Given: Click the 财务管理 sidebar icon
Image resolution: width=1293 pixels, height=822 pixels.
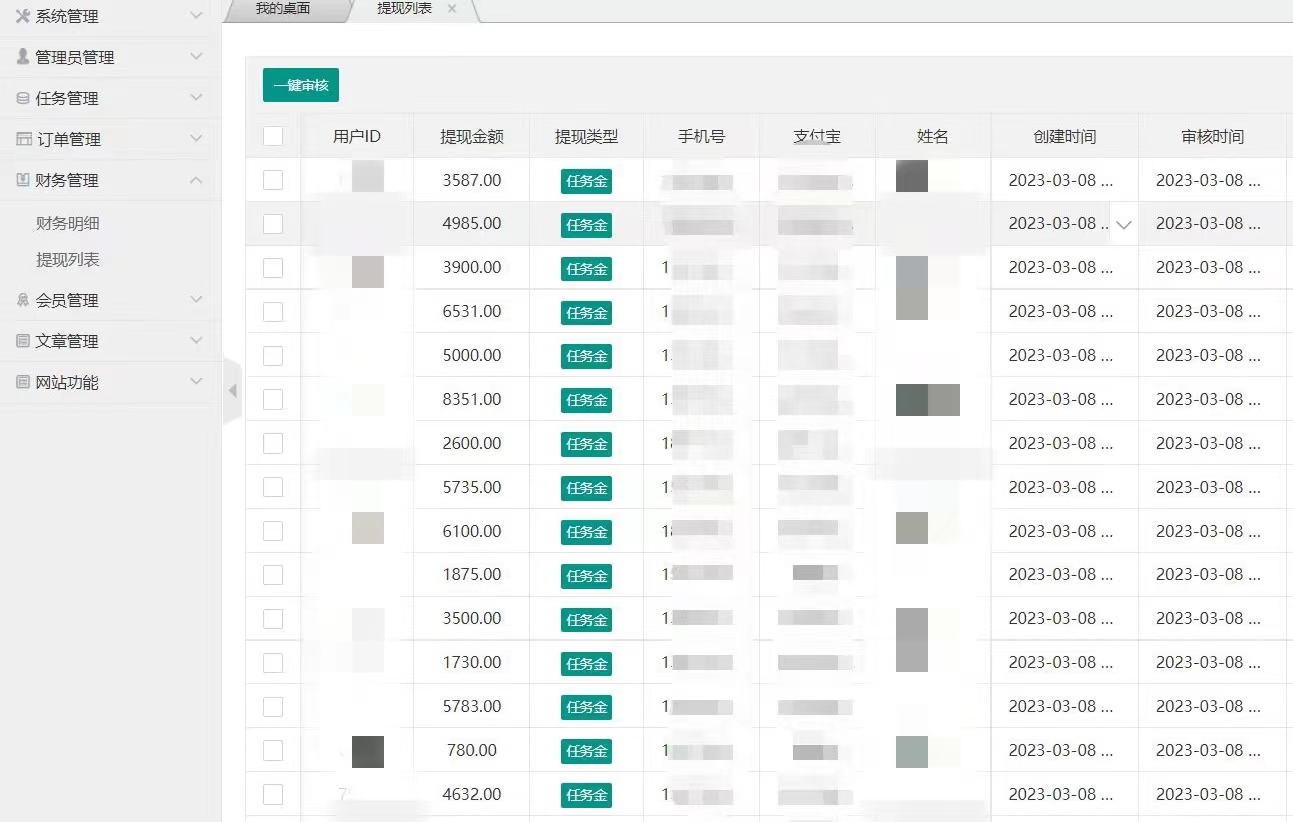Looking at the screenshot, I should pyautogui.click(x=22, y=180).
